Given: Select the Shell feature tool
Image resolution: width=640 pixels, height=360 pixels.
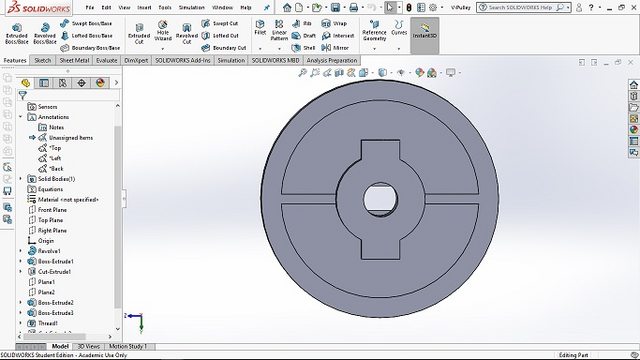Looking at the screenshot, I should [x=303, y=48].
